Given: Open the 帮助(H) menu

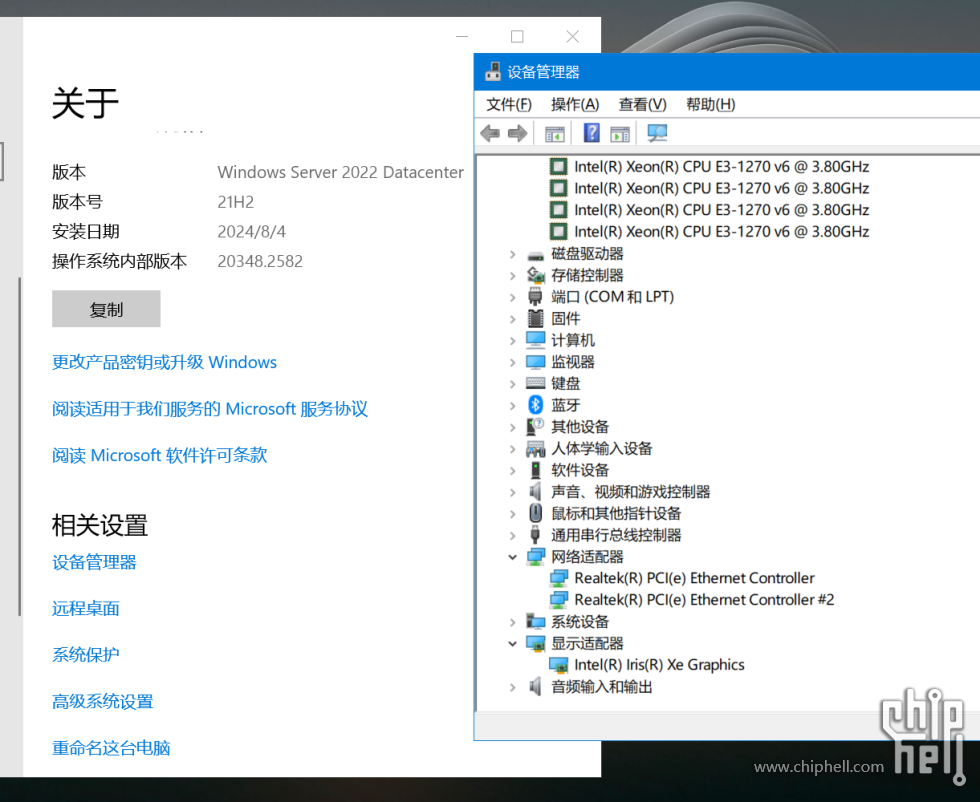Looking at the screenshot, I should [711, 104].
